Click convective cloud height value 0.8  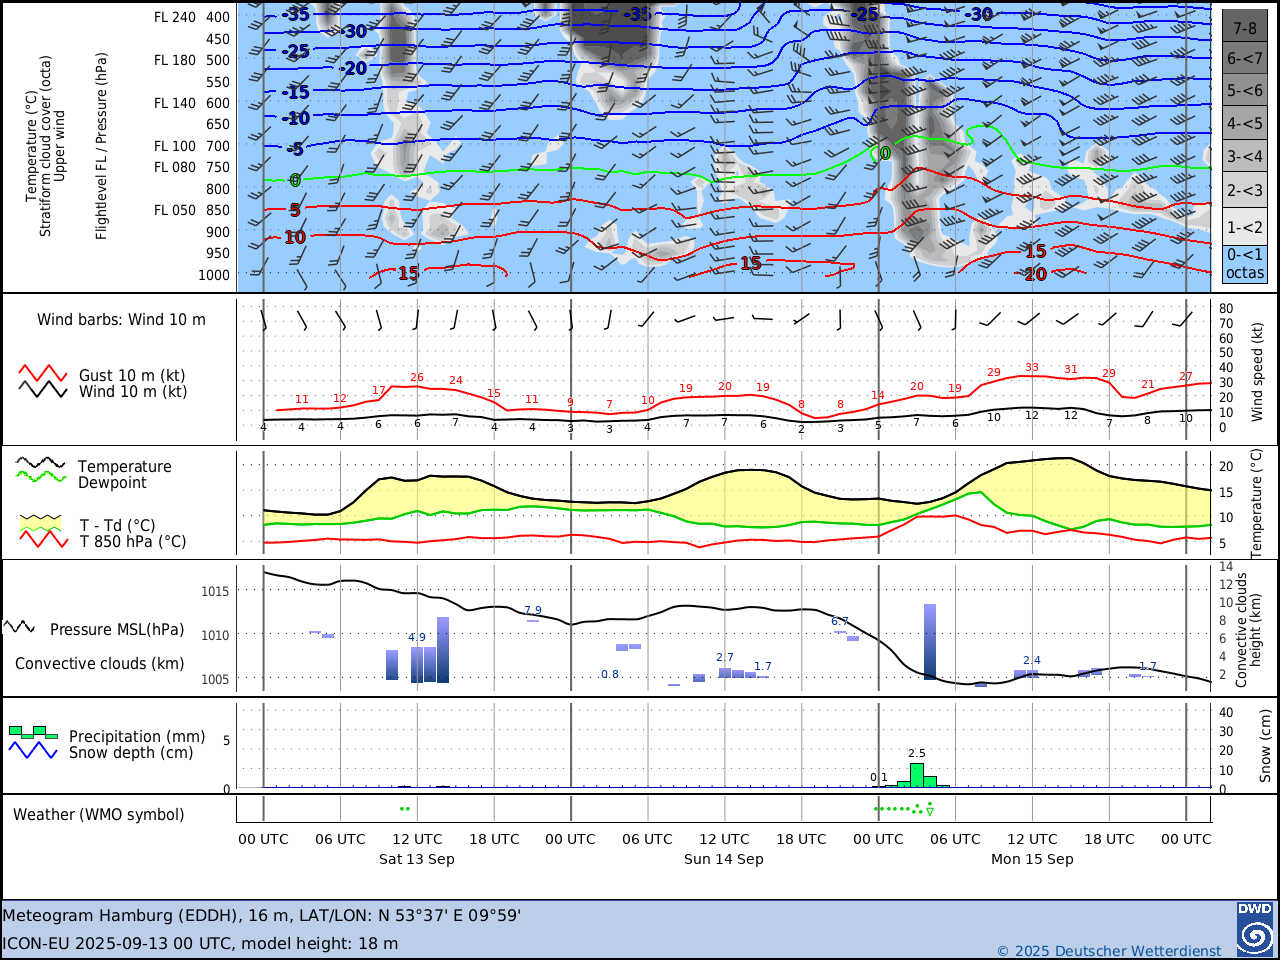[x=610, y=675]
